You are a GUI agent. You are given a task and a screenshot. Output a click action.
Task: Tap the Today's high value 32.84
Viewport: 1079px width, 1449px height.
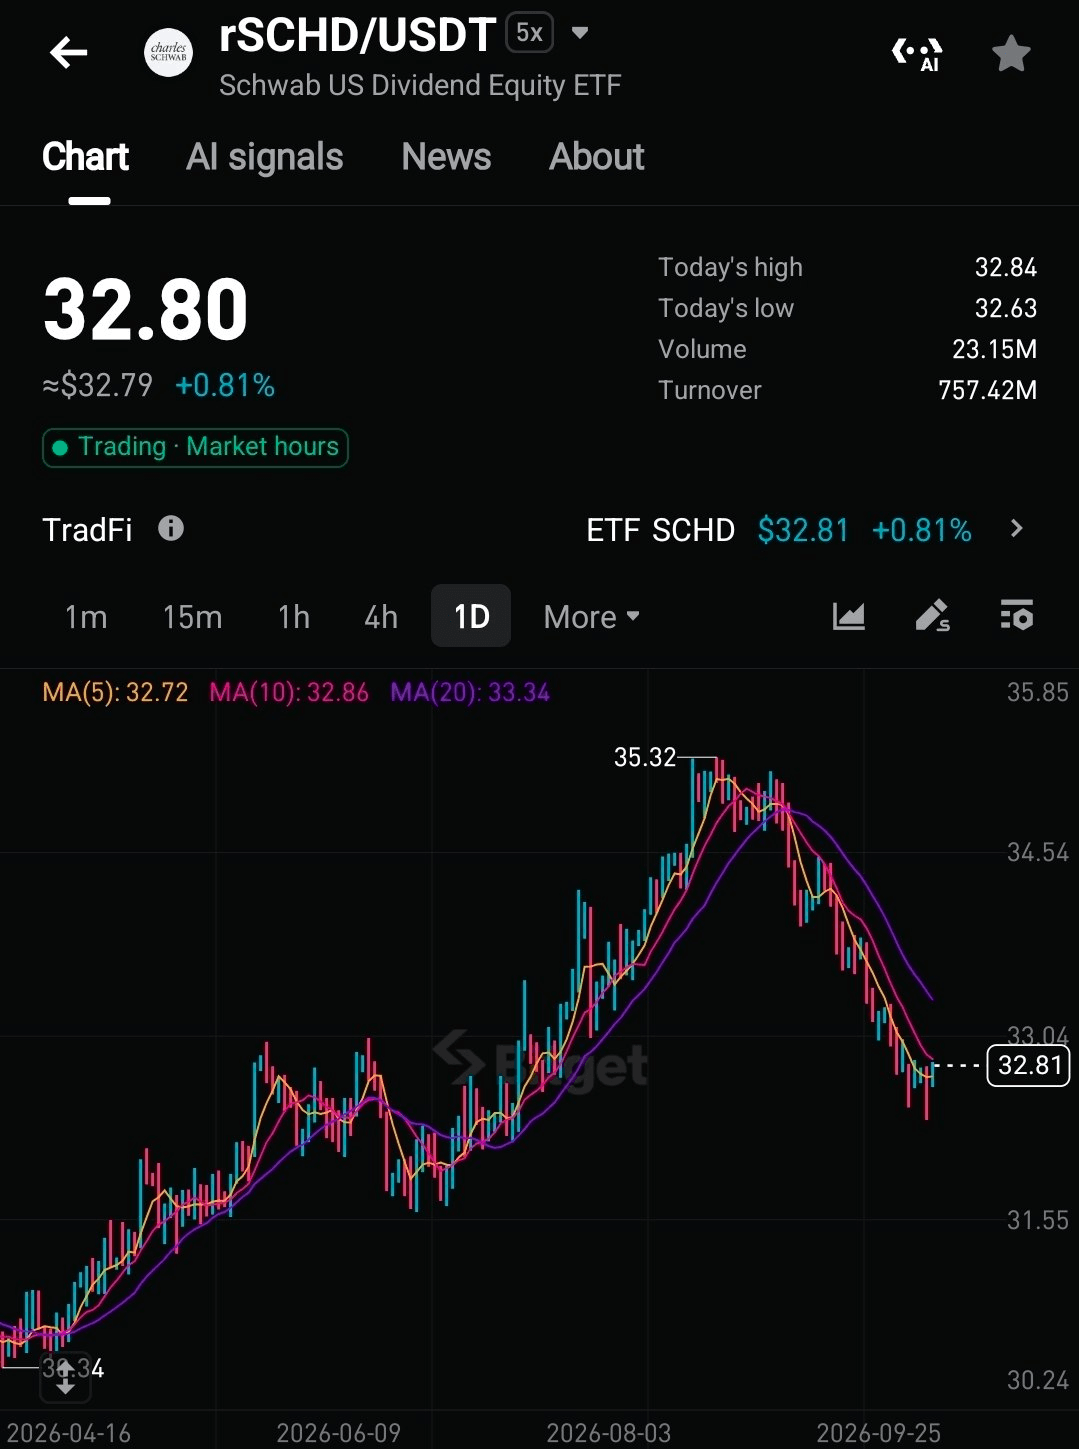(1006, 267)
